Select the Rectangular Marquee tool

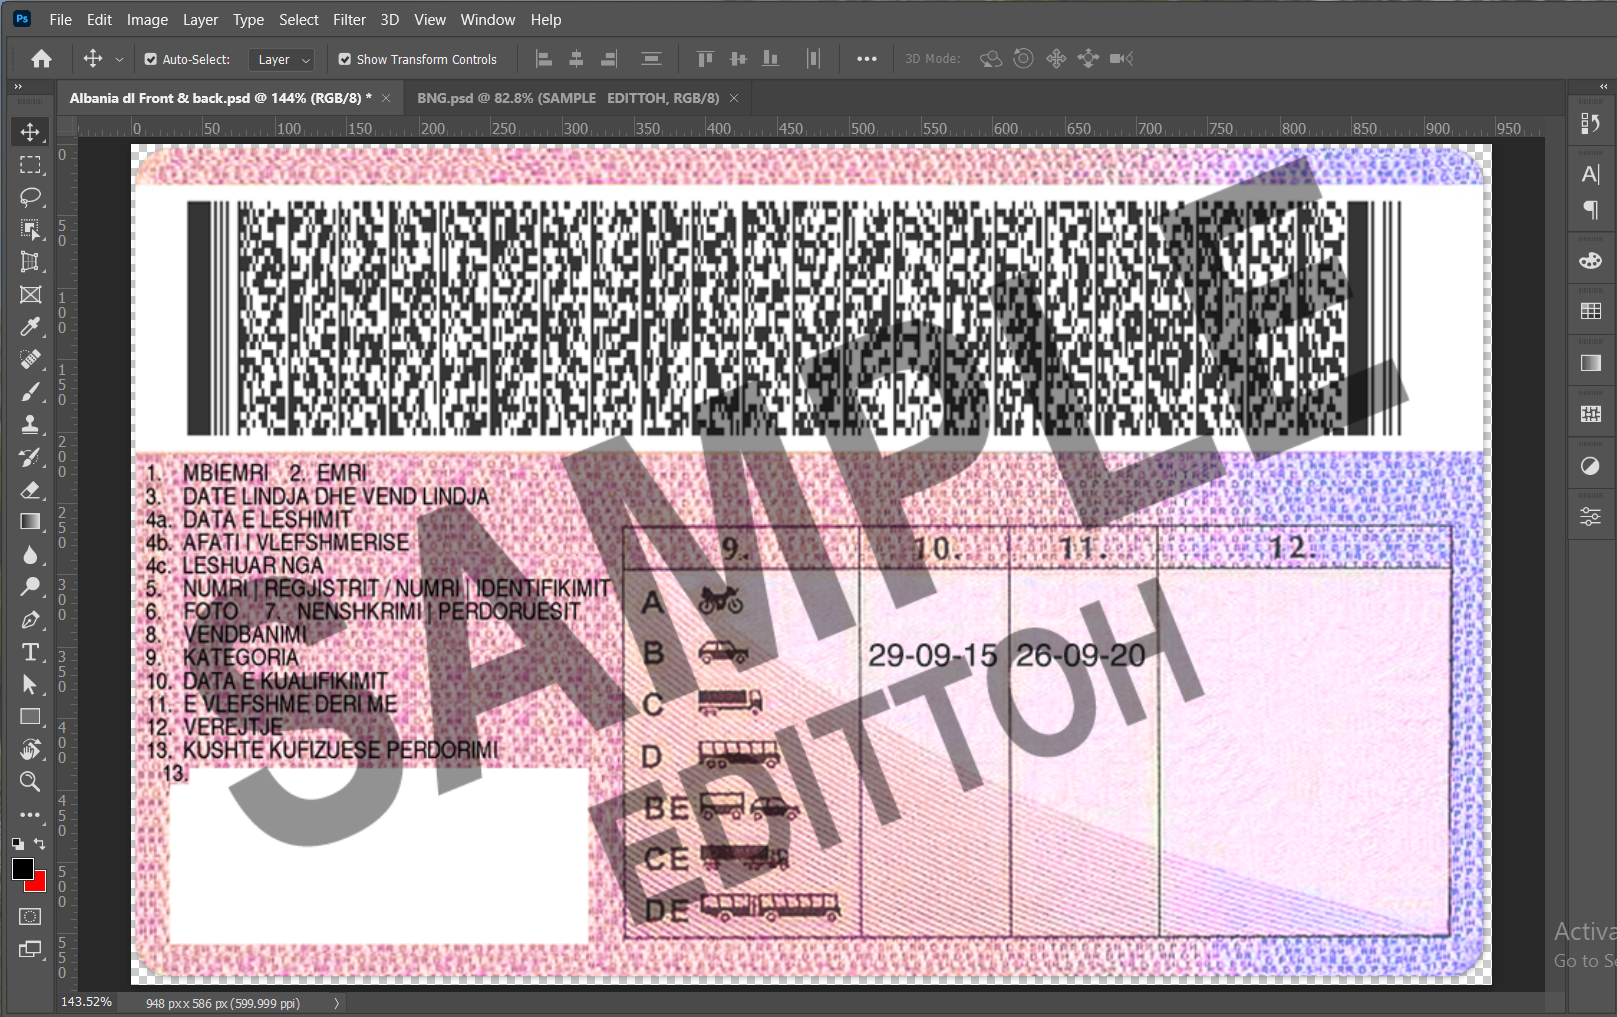30,165
